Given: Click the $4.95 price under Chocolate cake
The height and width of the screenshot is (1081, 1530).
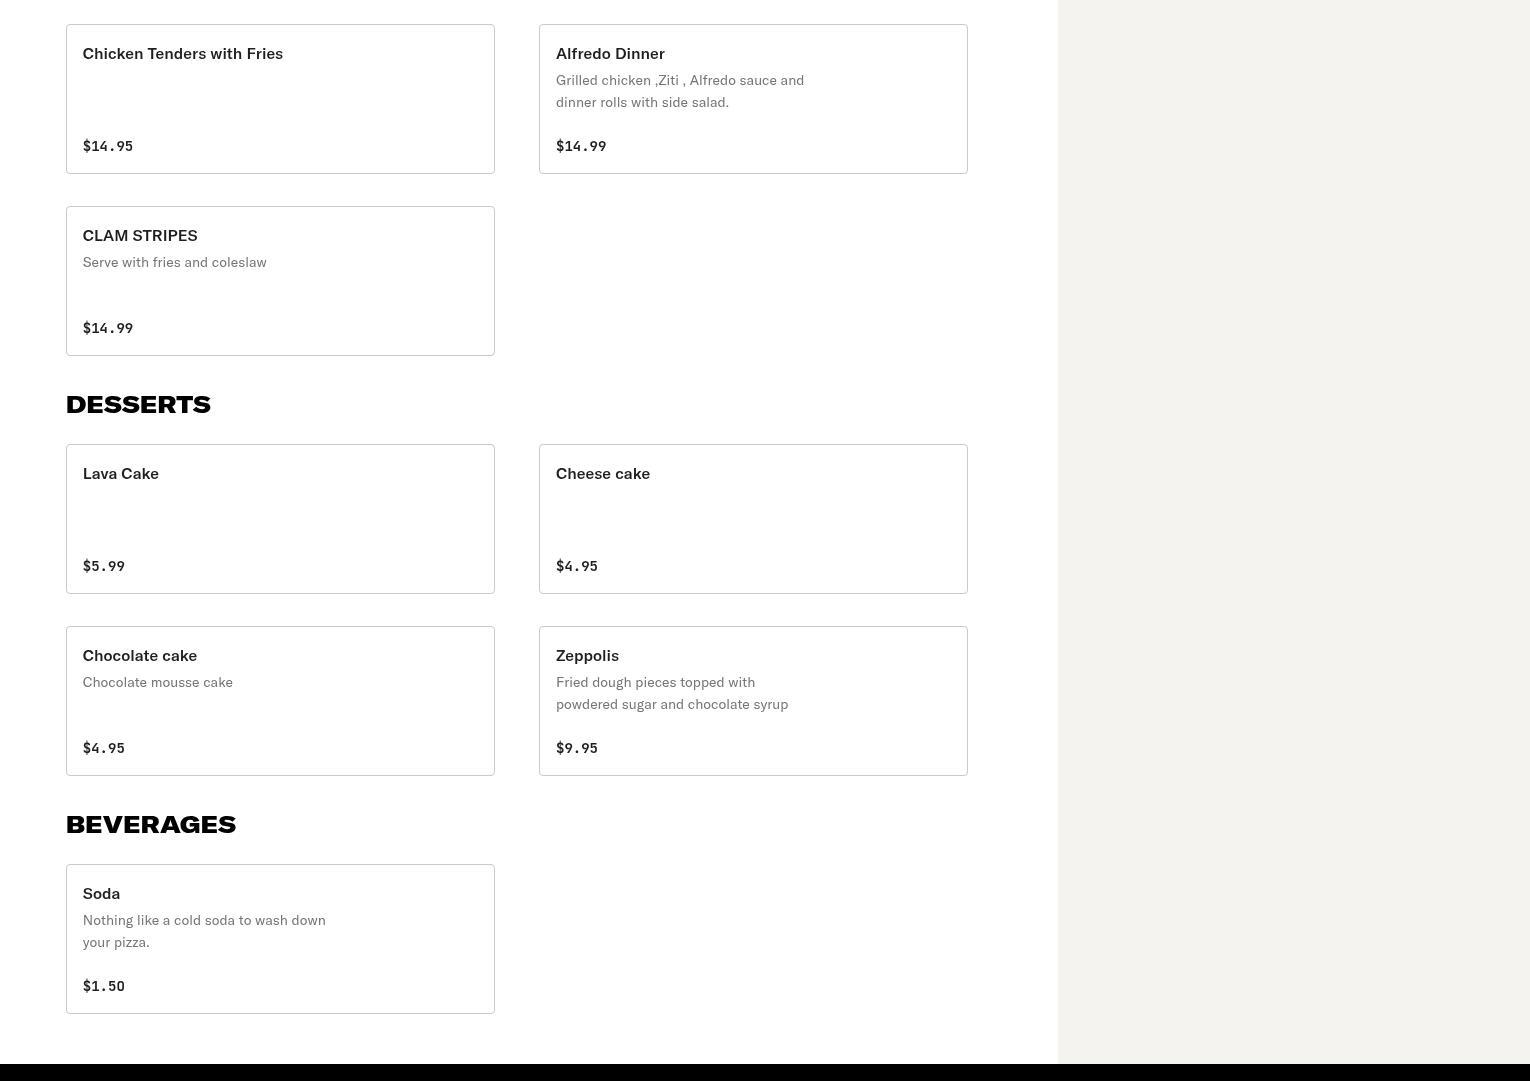Looking at the screenshot, I should click(x=104, y=748).
